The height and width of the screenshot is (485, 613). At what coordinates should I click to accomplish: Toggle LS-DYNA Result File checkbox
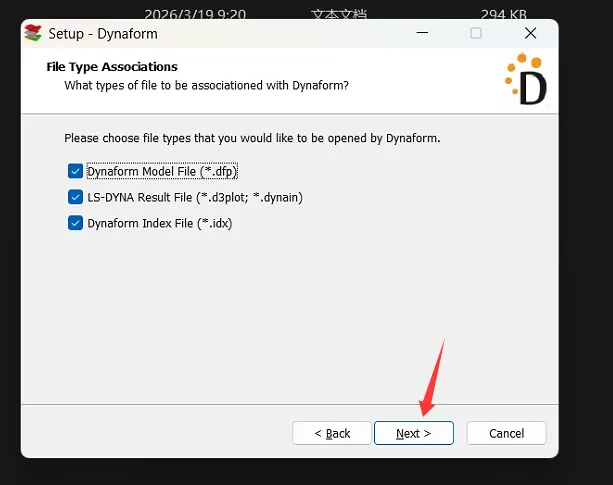(75, 197)
